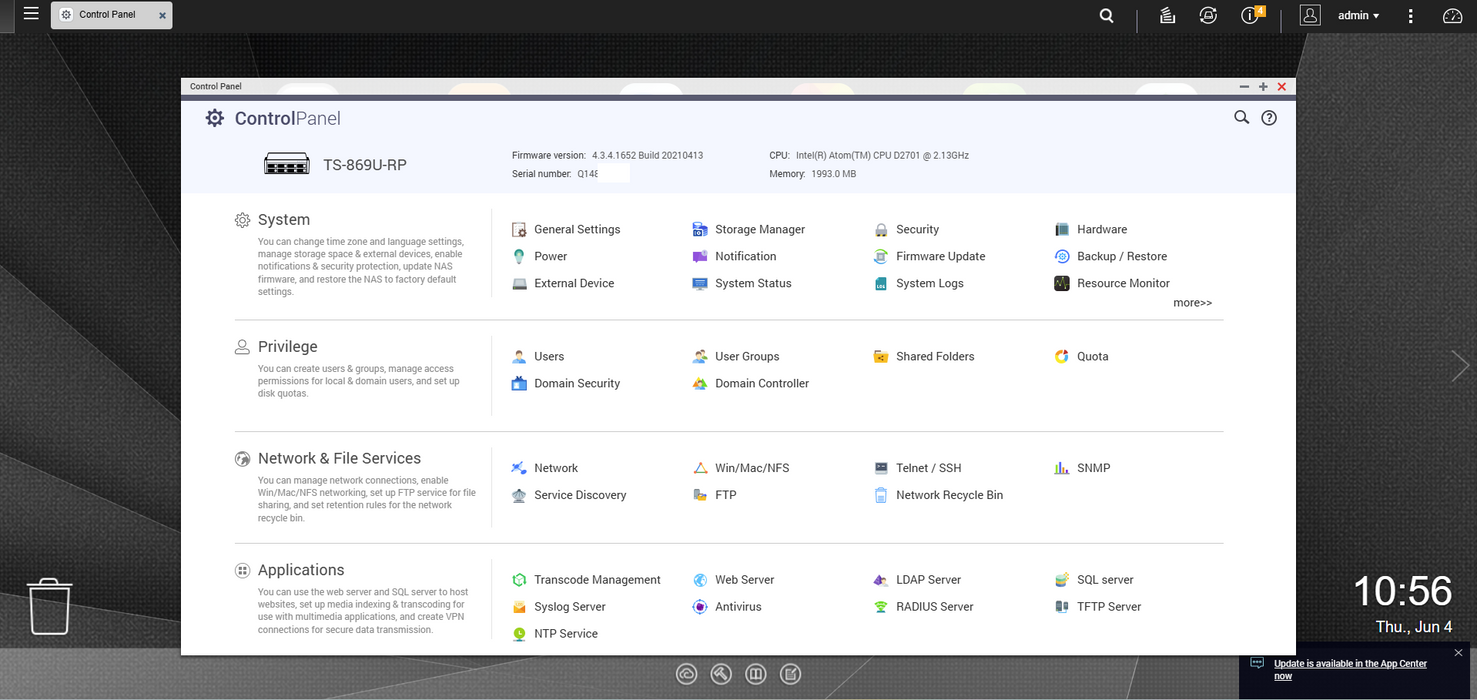Expand the admin user dropdown
Screen dimensions: 1477x700
[x=1358, y=16]
